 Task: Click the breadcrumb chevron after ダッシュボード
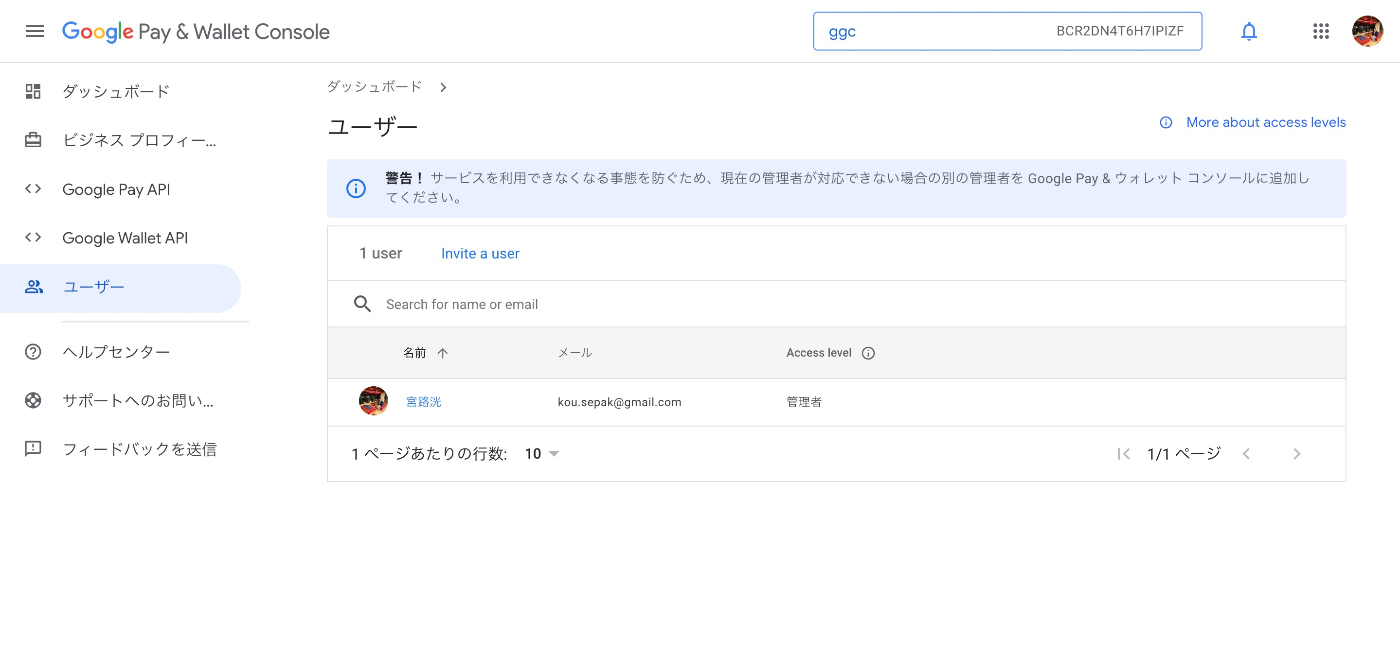pos(443,87)
